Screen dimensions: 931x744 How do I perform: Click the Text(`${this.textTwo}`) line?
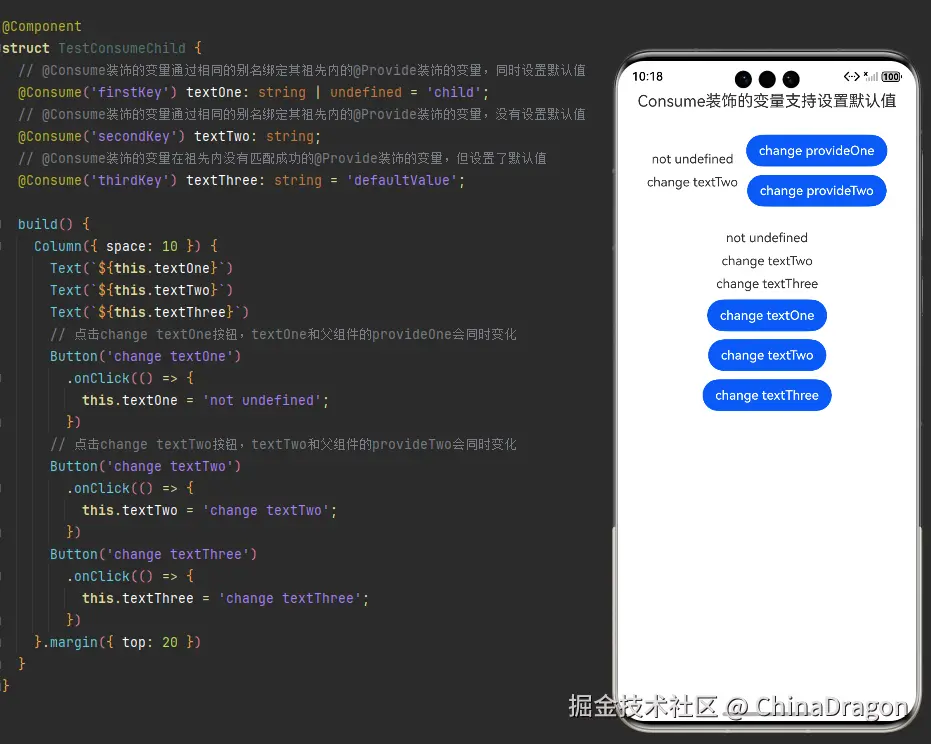point(141,290)
